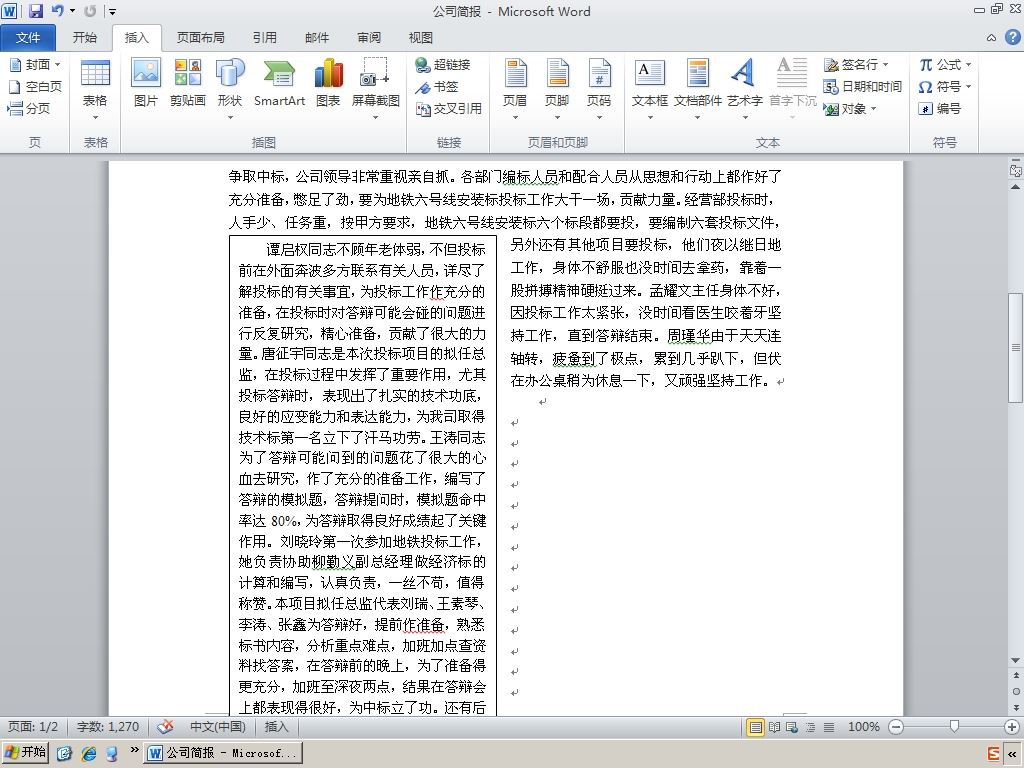Insert a blank page (空白页)
This screenshot has width=1024, height=768.
35,86
